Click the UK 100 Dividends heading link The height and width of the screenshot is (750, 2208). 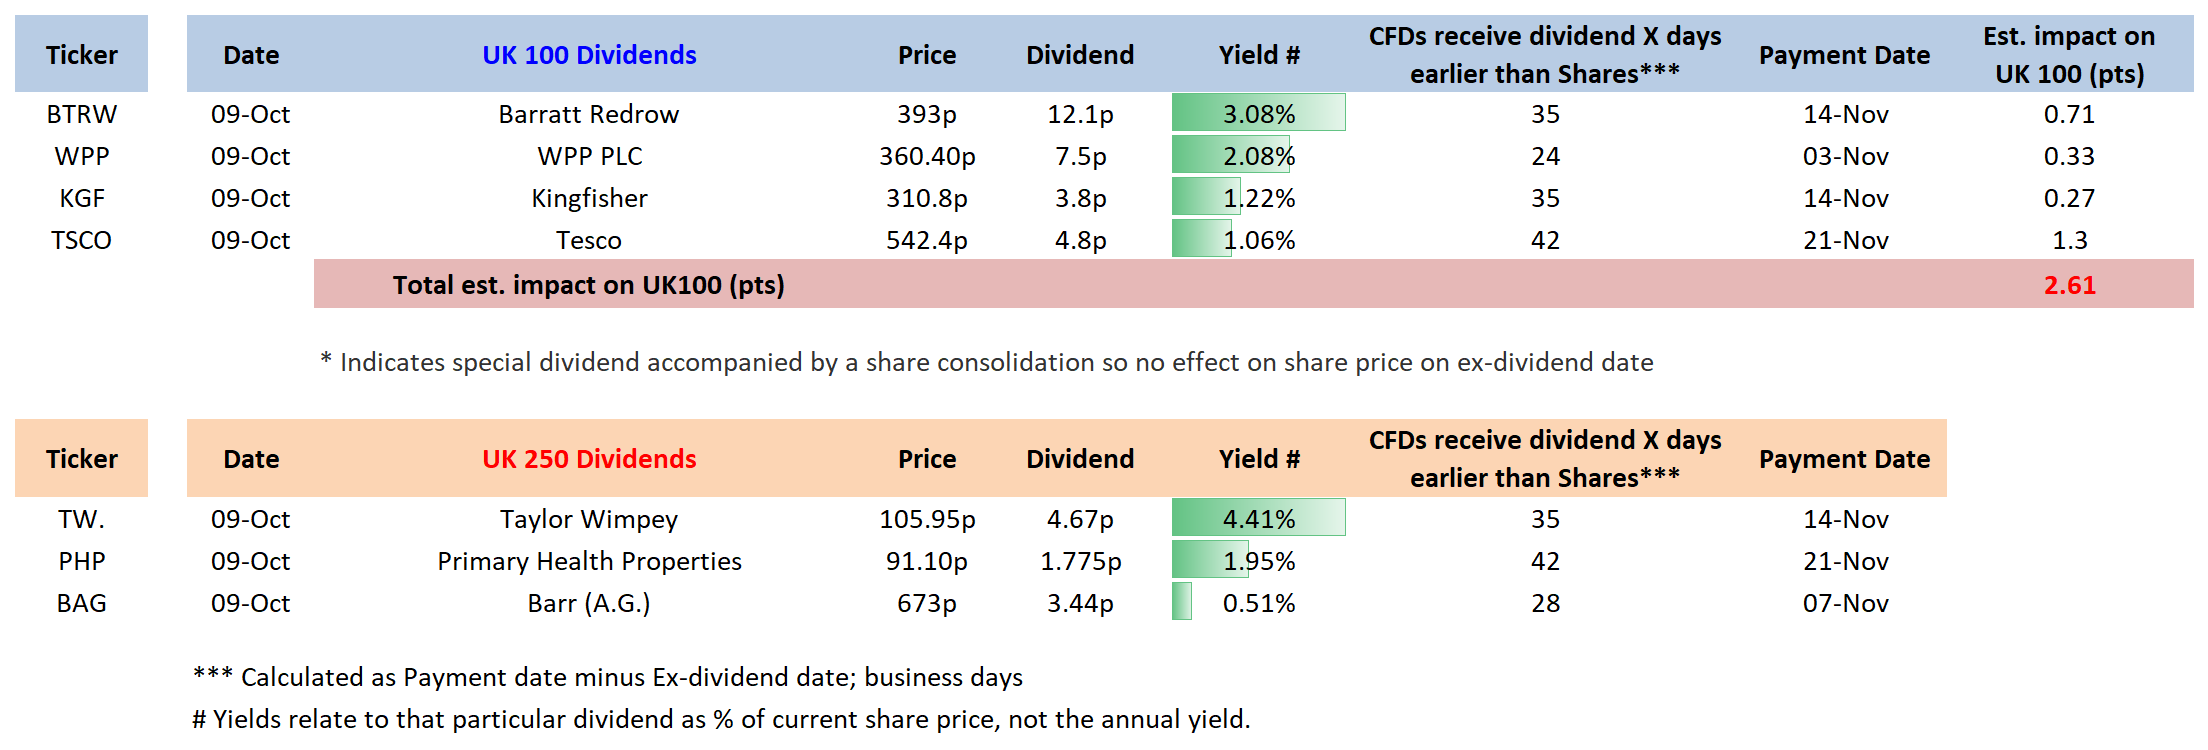589,55
